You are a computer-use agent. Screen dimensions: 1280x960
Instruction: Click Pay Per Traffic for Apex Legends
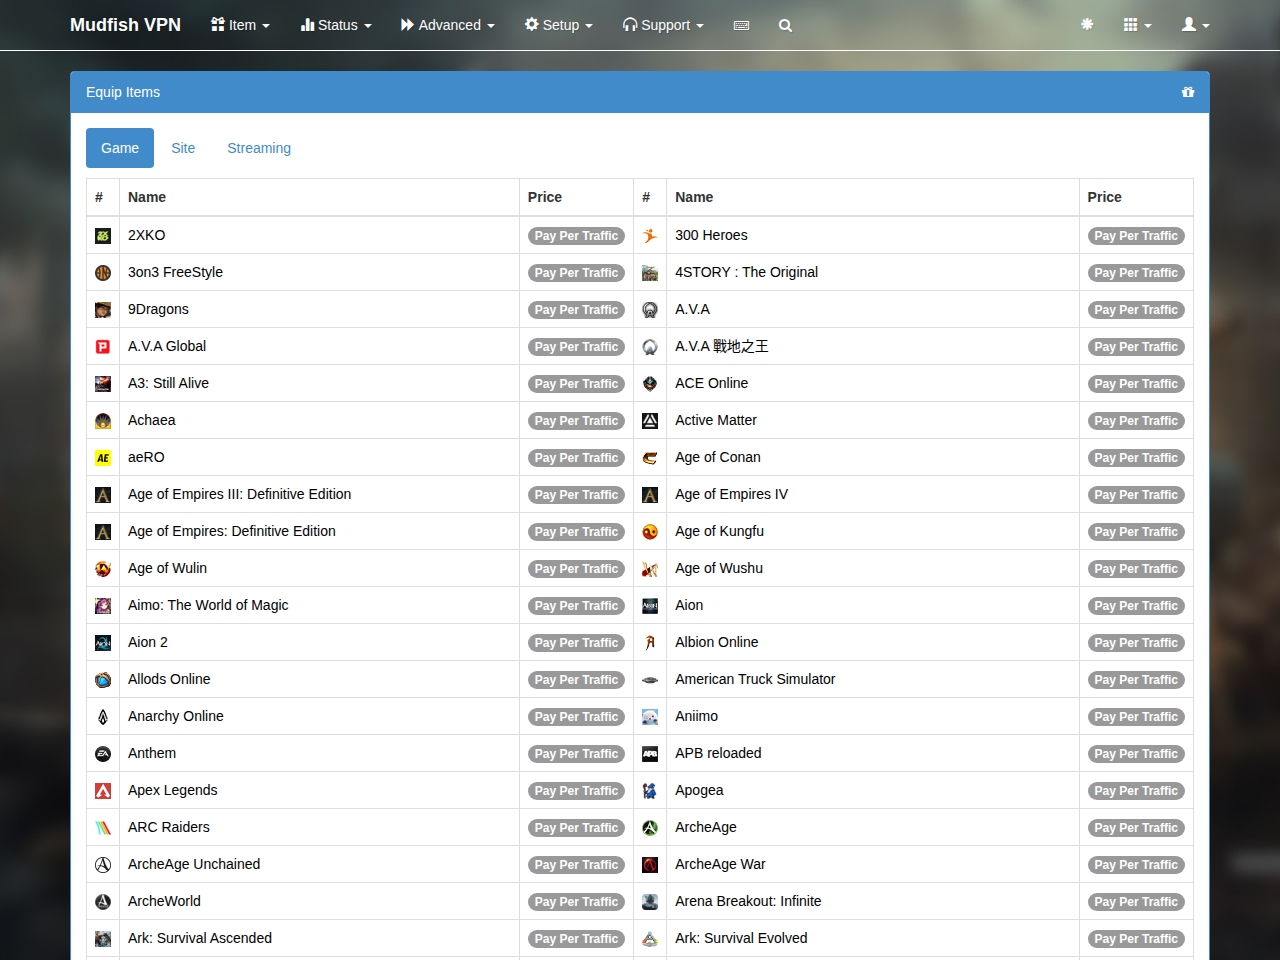pos(576,791)
